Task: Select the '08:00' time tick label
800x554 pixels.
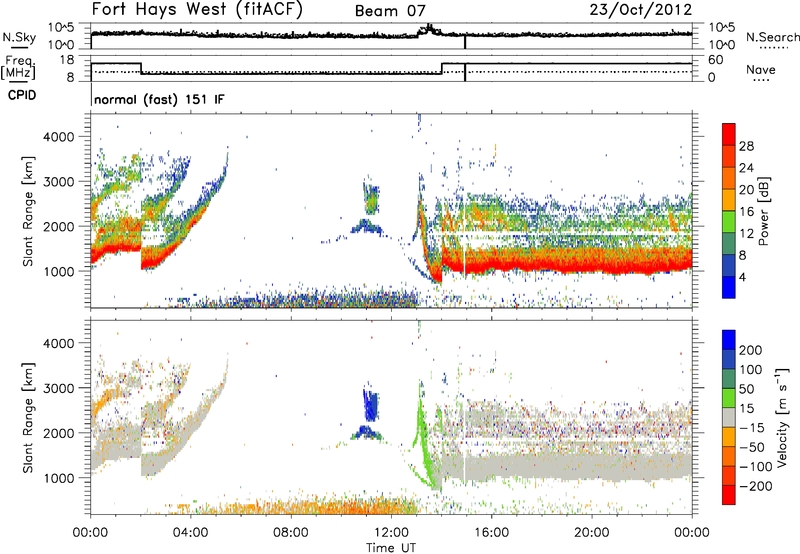Action: (x=291, y=533)
